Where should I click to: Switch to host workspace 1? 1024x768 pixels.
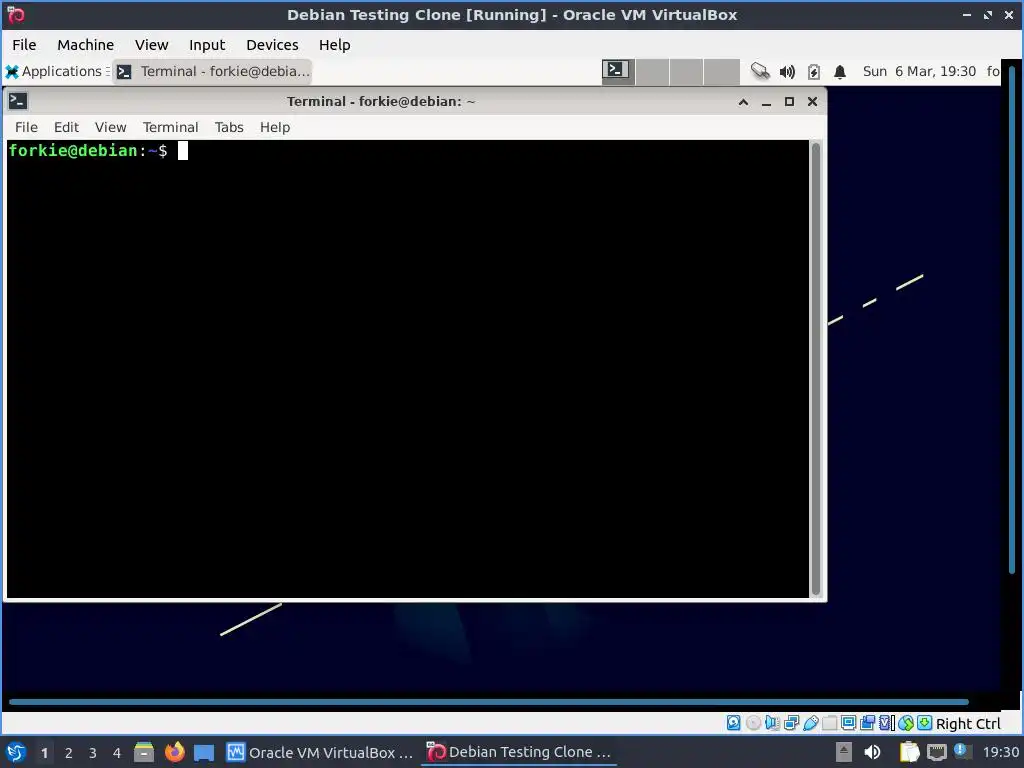click(x=44, y=753)
